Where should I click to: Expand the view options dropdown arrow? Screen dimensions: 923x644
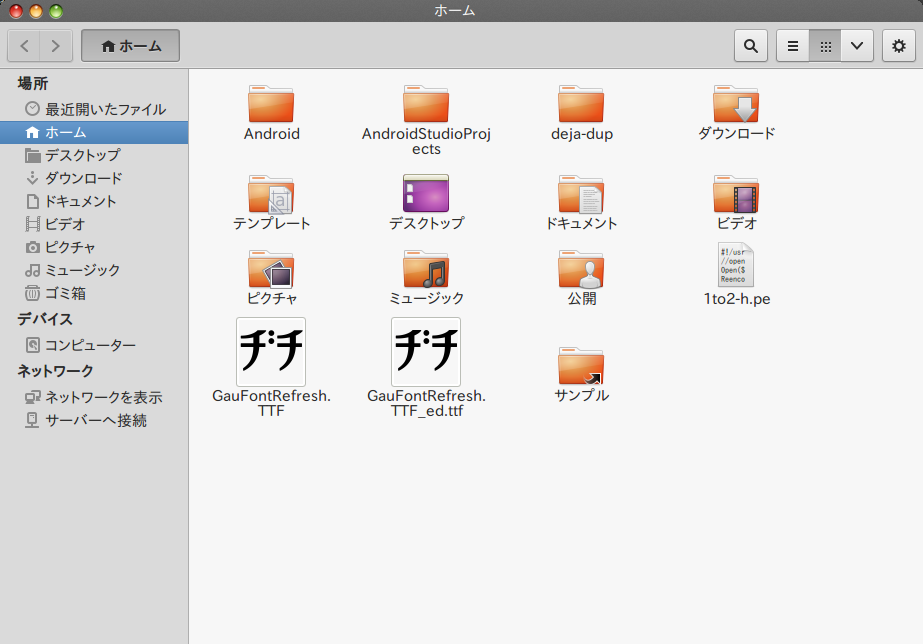[x=857, y=46]
